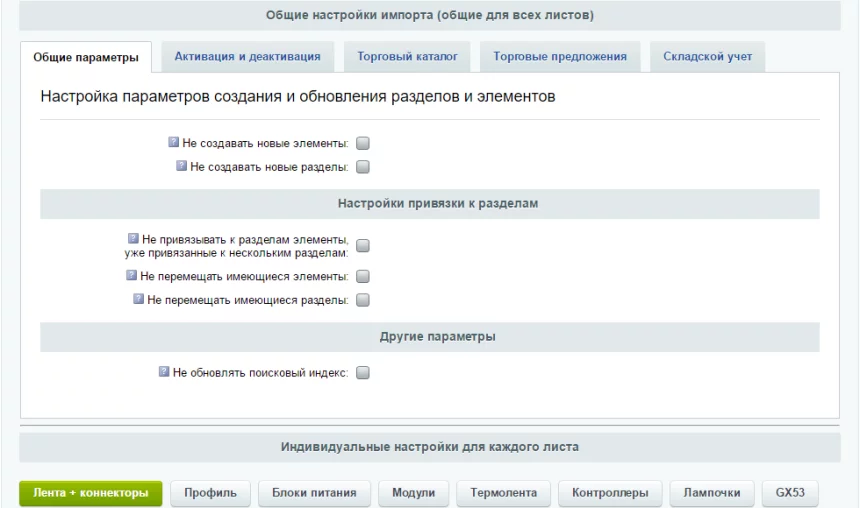Open the 'Торговый каталог' tab

point(407,57)
